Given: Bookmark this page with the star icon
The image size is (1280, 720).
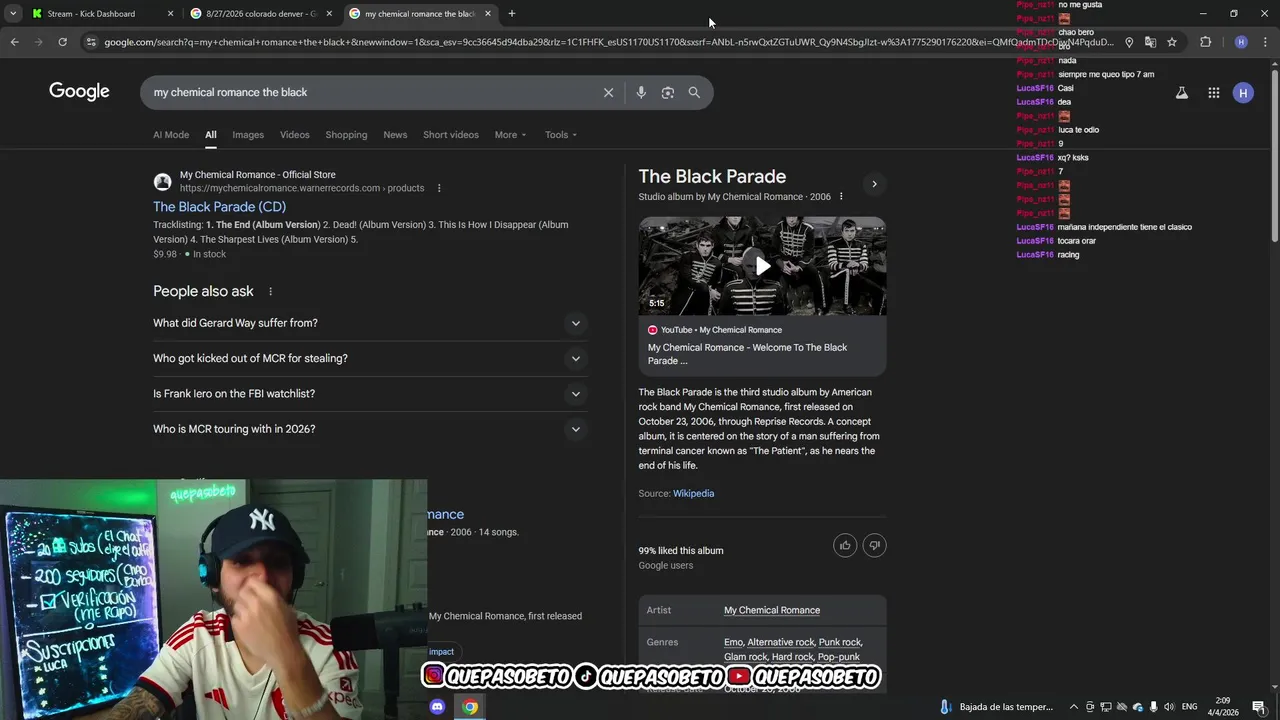Looking at the screenshot, I should click(x=1172, y=42).
